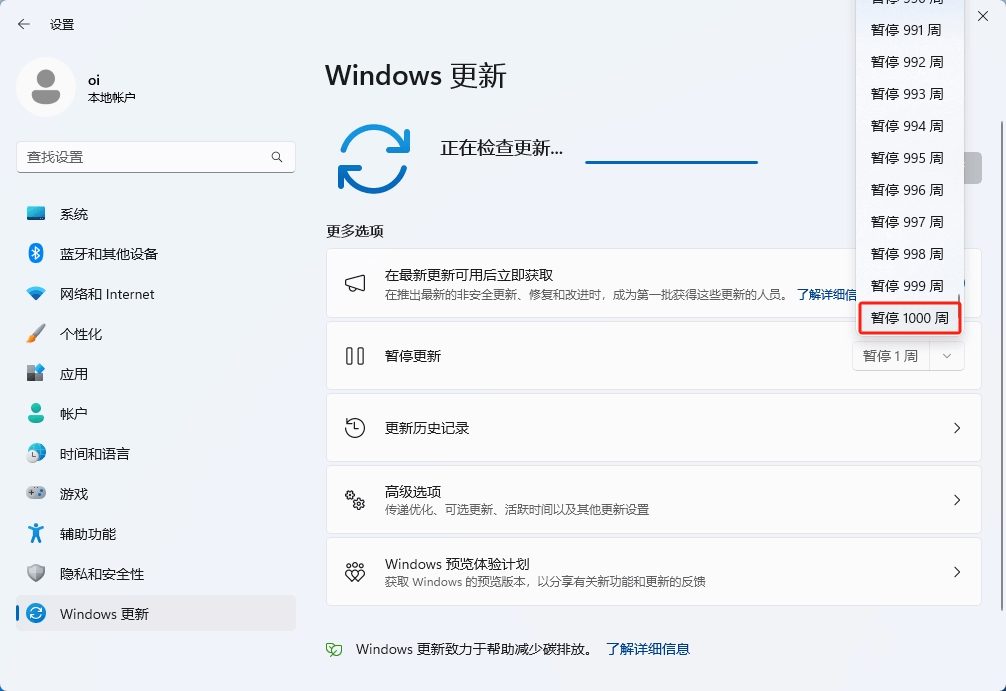Open Windows 预览体验计划 page
The height and width of the screenshot is (691, 1006).
click(654, 571)
